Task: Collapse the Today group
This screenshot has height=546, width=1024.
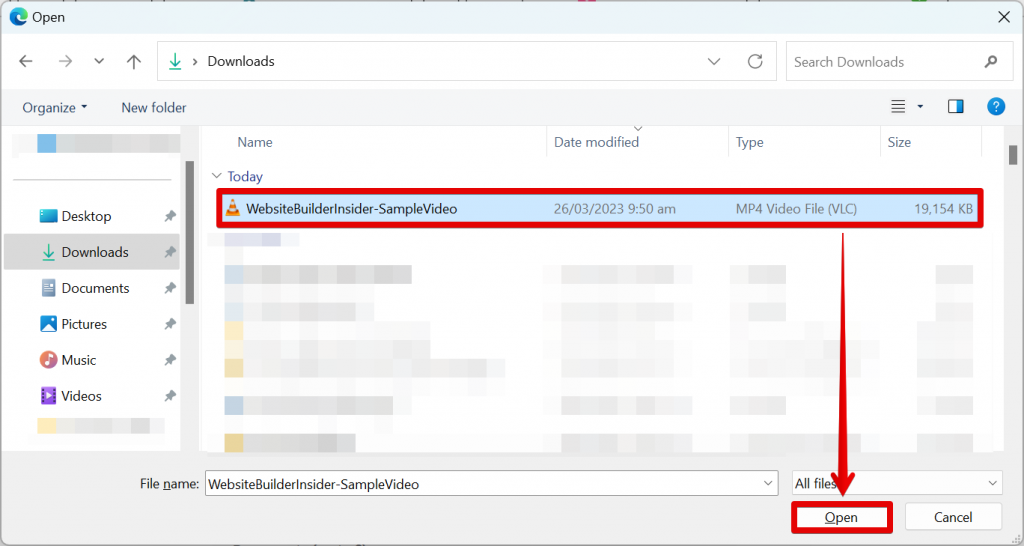Action: tap(217, 176)
